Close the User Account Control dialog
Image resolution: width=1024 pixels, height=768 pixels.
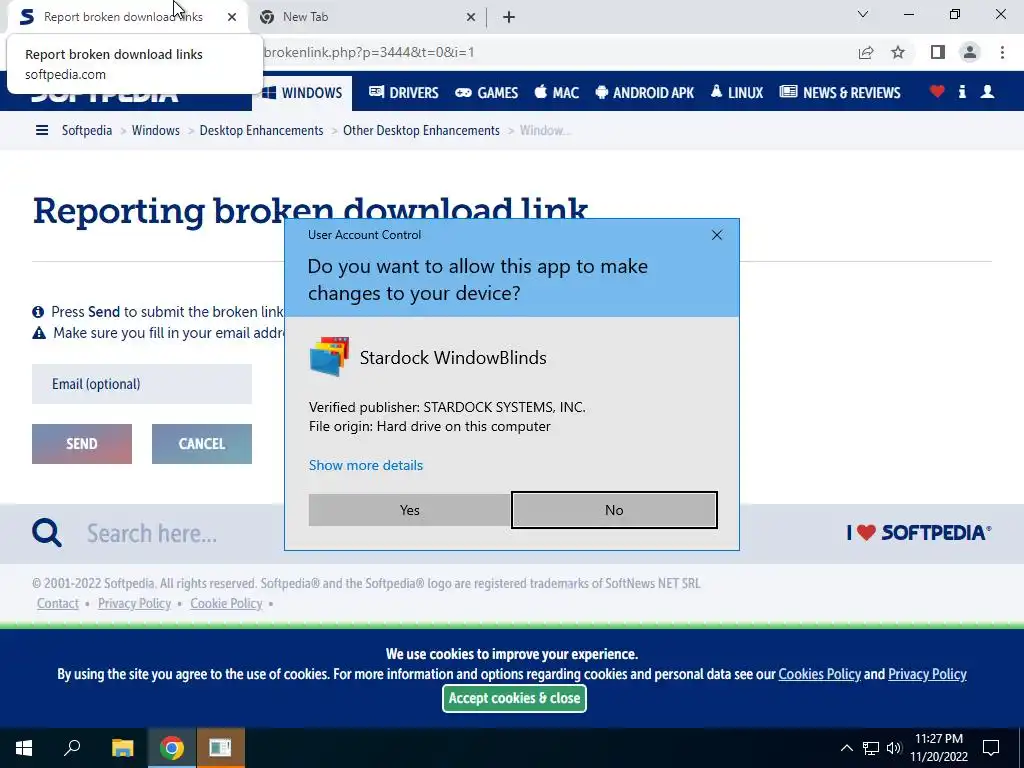click(x=716, y=235)
